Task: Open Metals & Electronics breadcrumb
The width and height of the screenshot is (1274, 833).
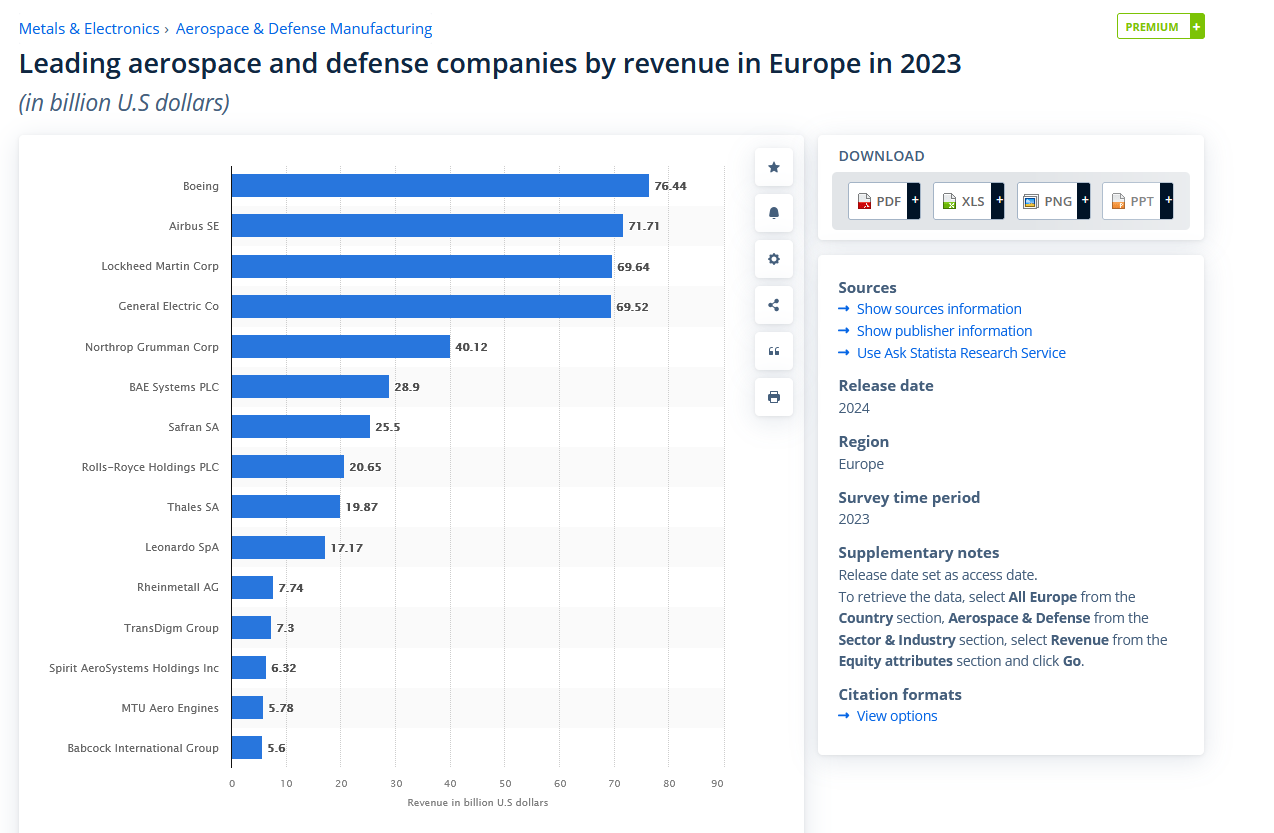Action: click(x=89, y=29)
